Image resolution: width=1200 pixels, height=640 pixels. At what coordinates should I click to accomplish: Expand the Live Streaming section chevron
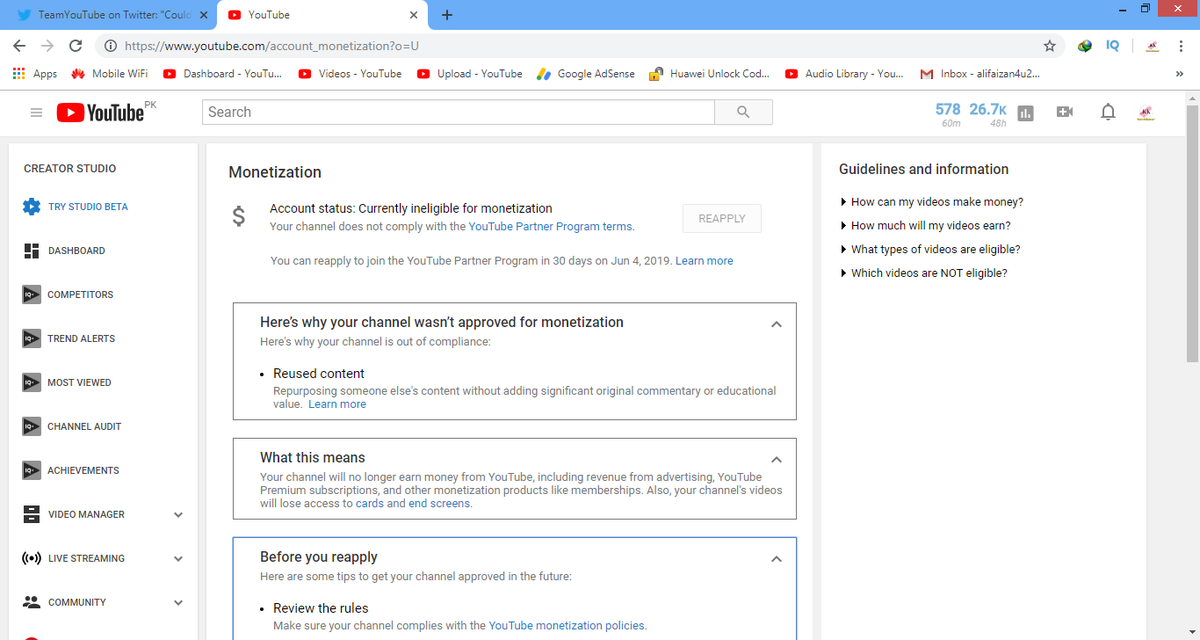click(x=178, y=559)
